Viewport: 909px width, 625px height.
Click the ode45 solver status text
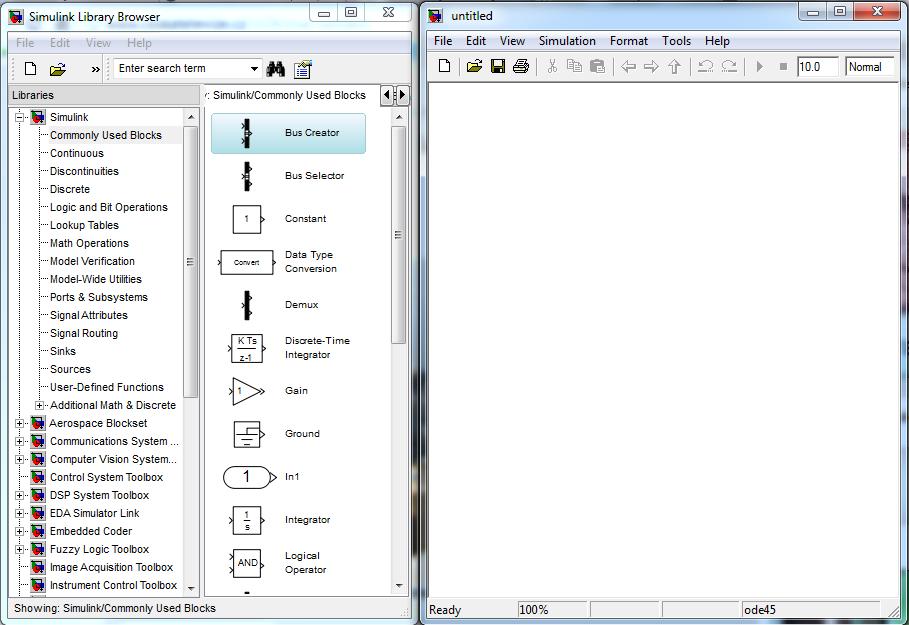(759, 610)
